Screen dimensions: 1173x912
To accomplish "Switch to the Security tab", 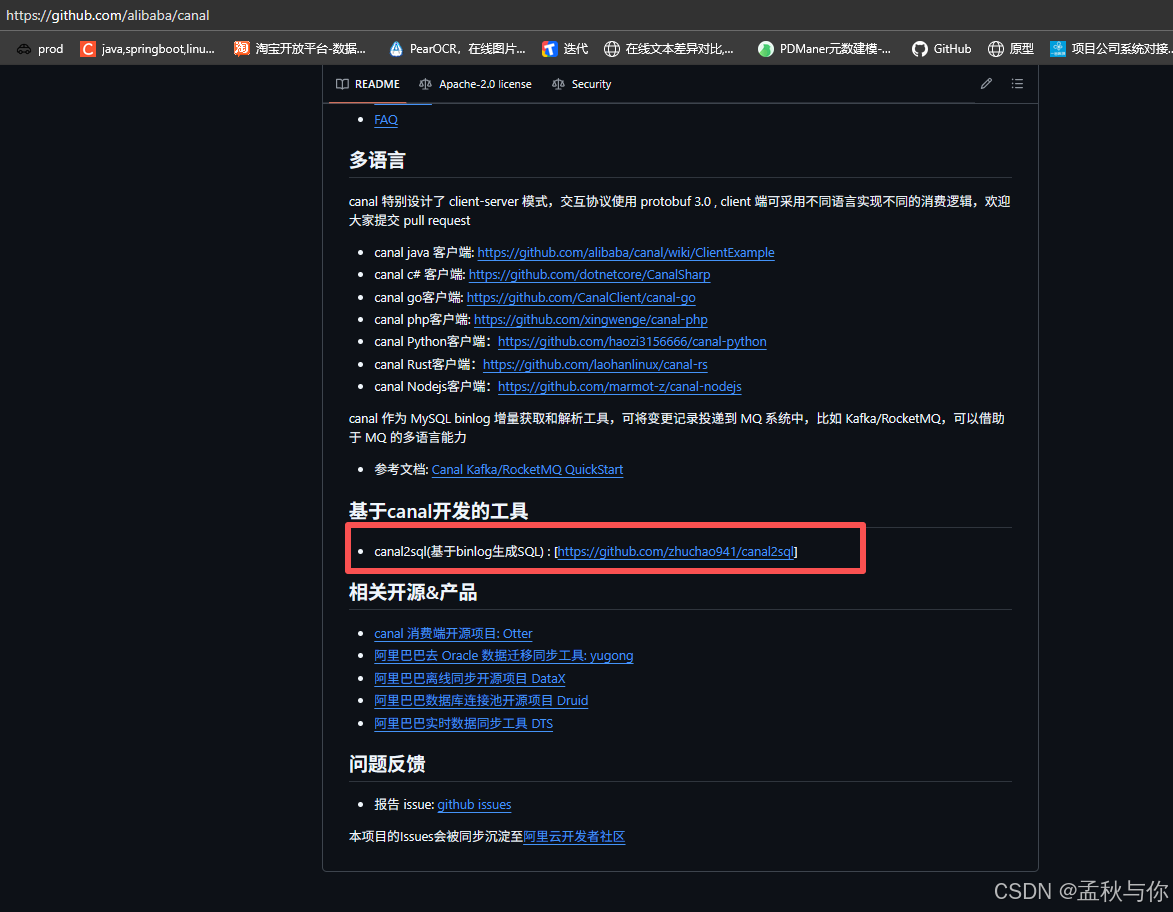I will pos(581,85).
